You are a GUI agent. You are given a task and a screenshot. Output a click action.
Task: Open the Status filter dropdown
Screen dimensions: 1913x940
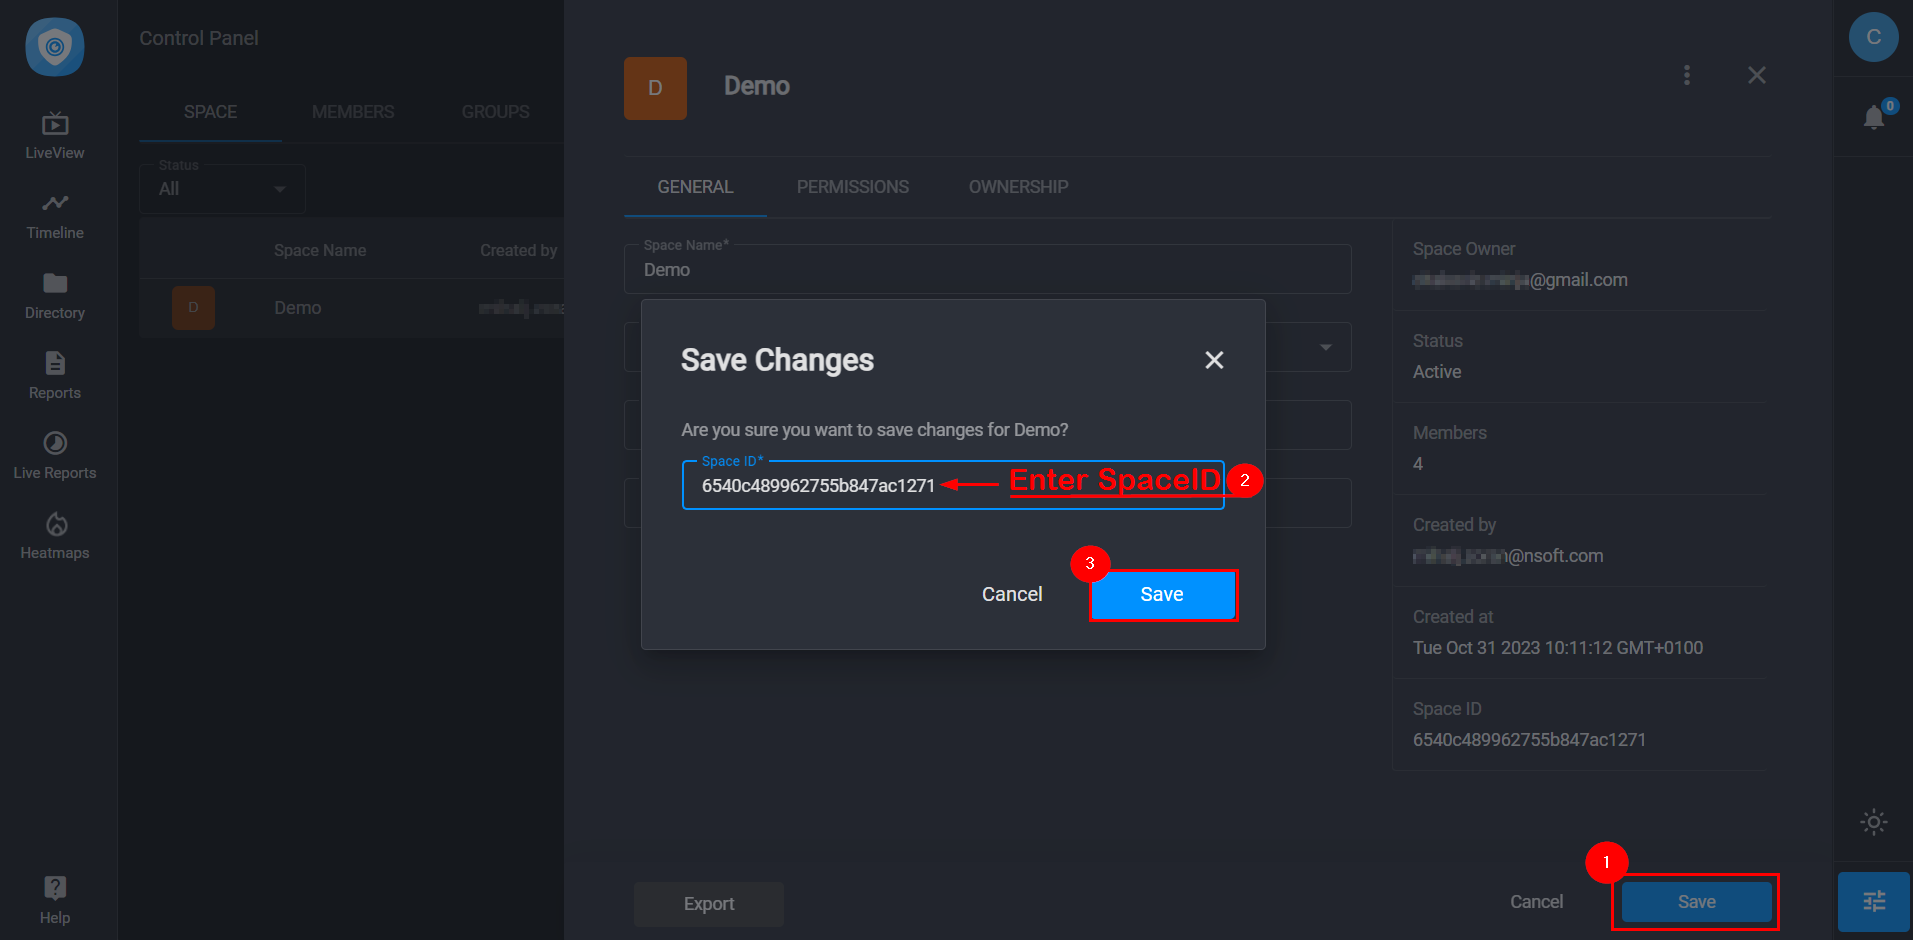(x=221, y=188)
